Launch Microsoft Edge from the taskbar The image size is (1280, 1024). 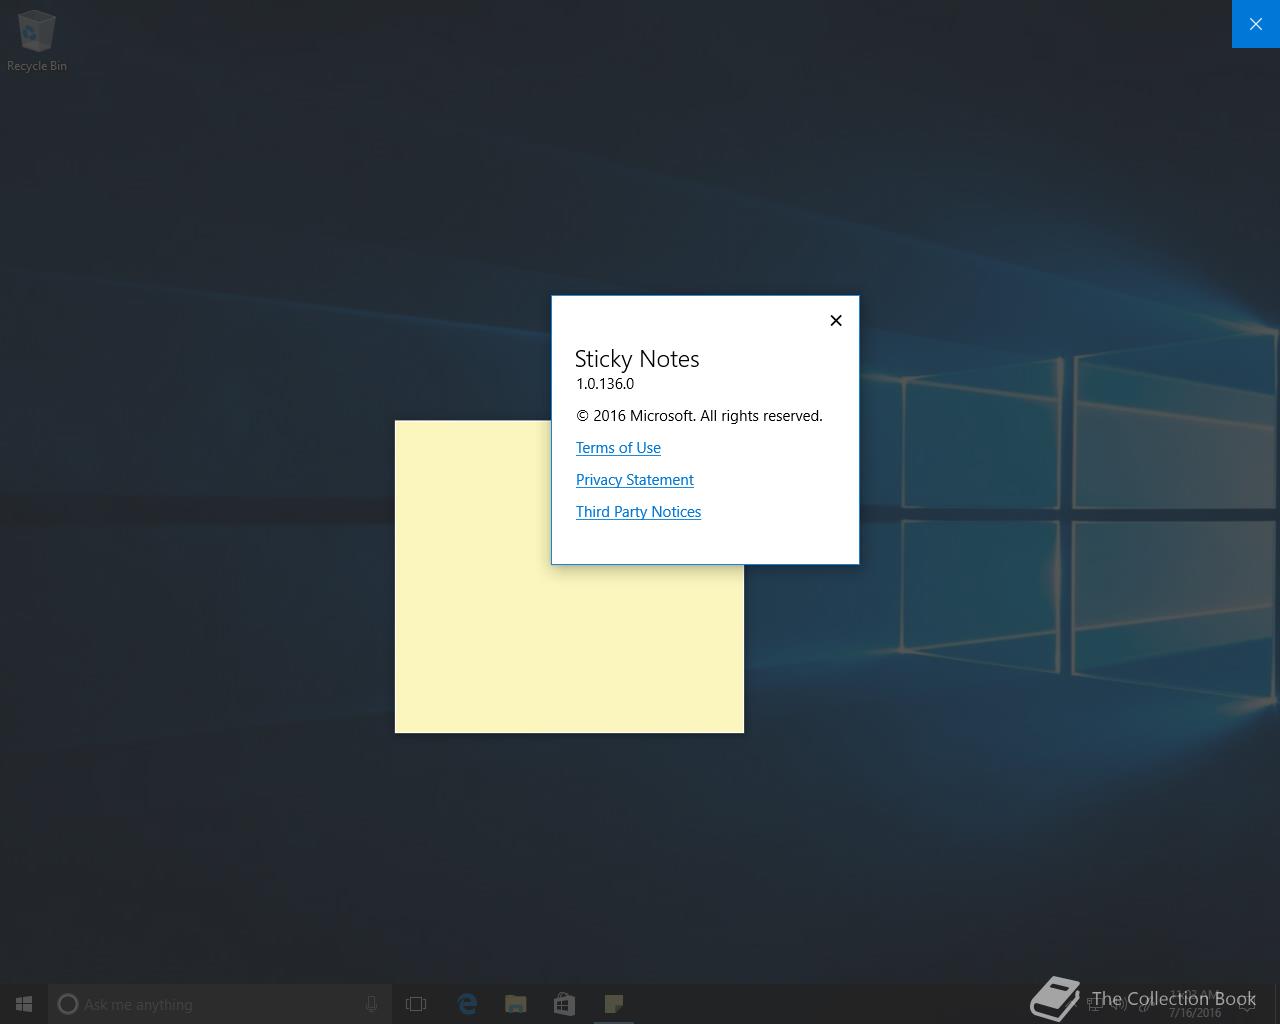coord(467,1004)
